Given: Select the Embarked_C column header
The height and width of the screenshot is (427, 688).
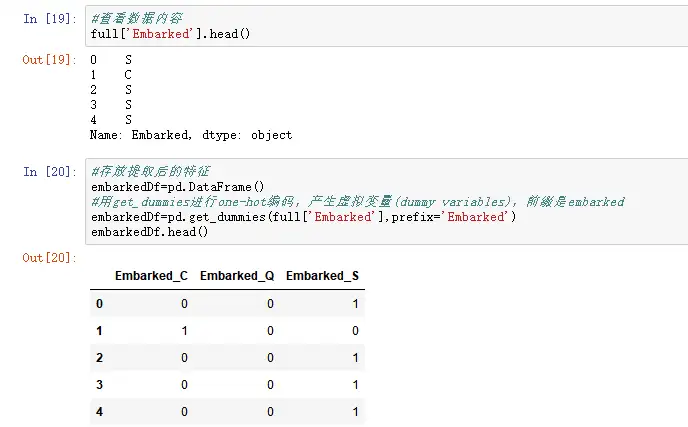Looking at the screenshot, I should (151, 276).
